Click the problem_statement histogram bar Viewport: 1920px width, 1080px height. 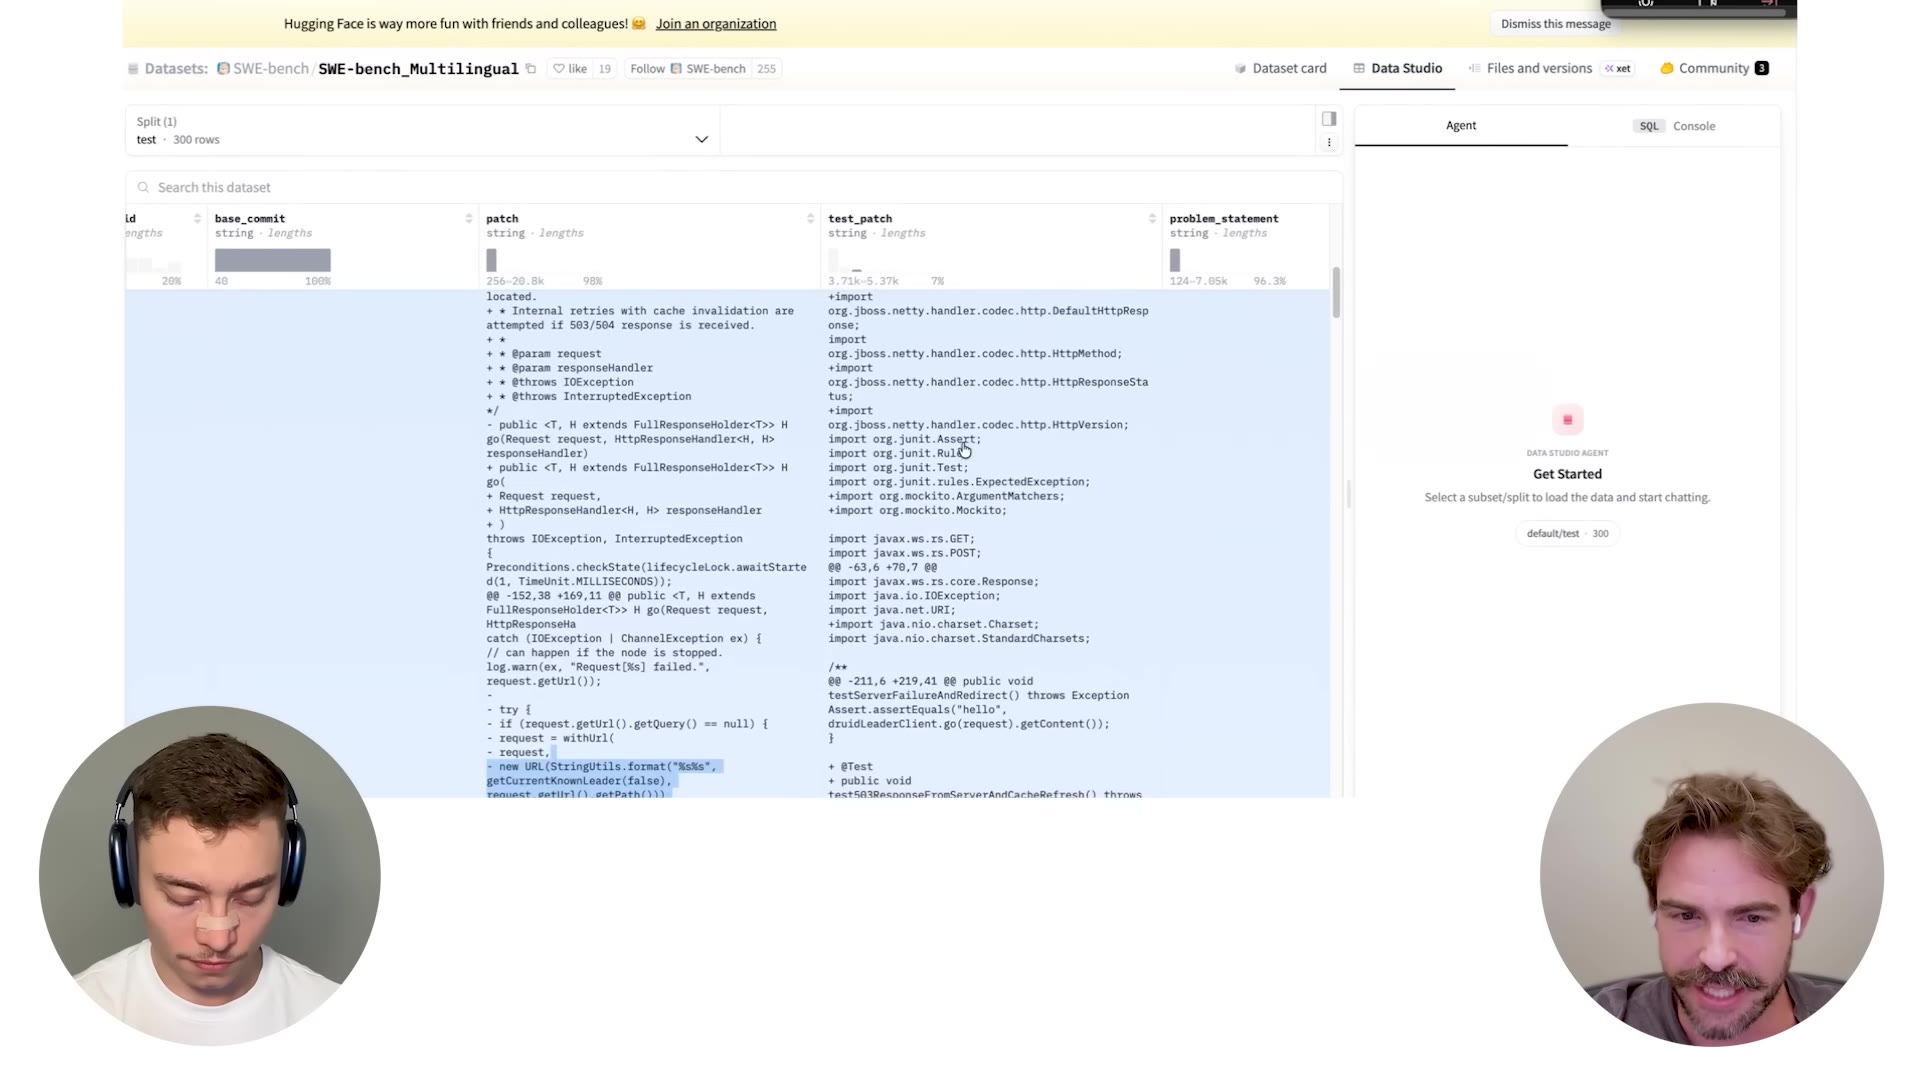point(1175,260)
